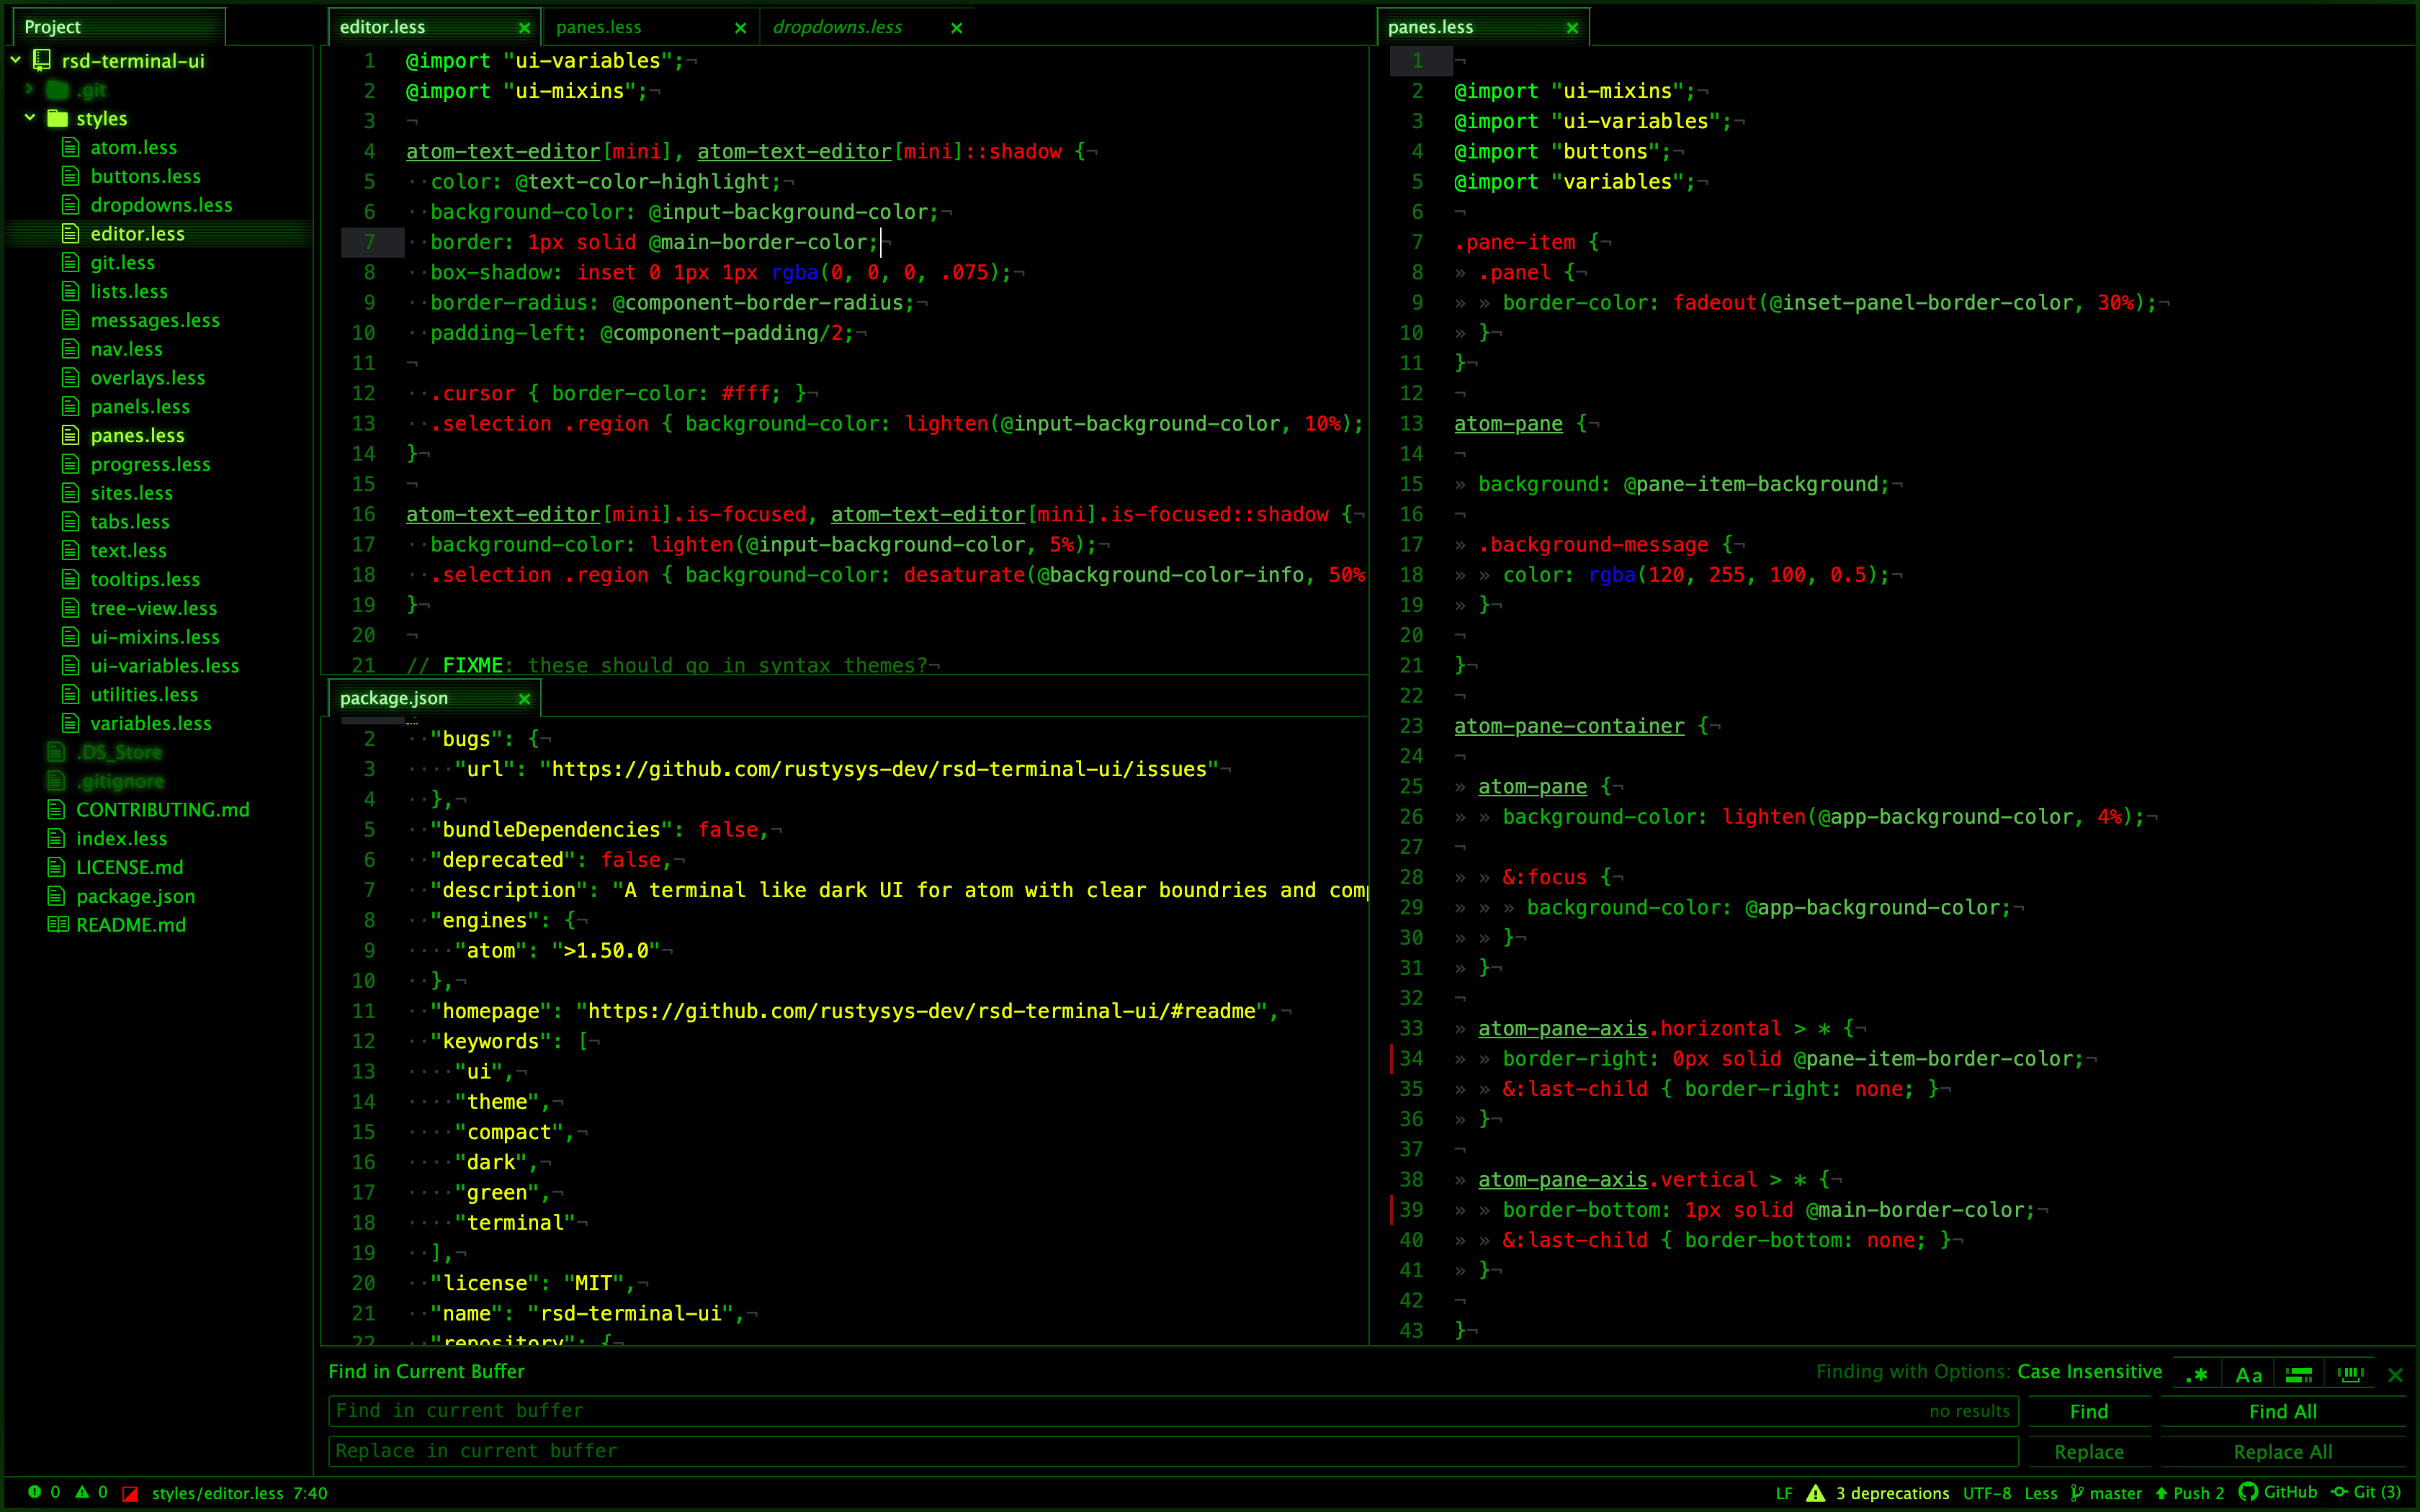Collapse the styles folder
Image resolution: width=2420 pixels, height=1512 pixels.
30,118
